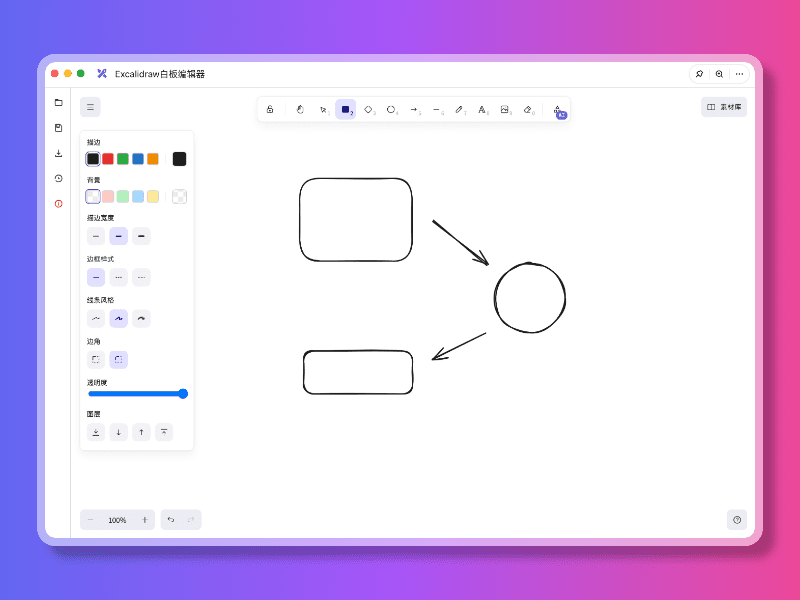The image size is (800, 600).
Task: Zoom out with the minus button
Action: 90,520
